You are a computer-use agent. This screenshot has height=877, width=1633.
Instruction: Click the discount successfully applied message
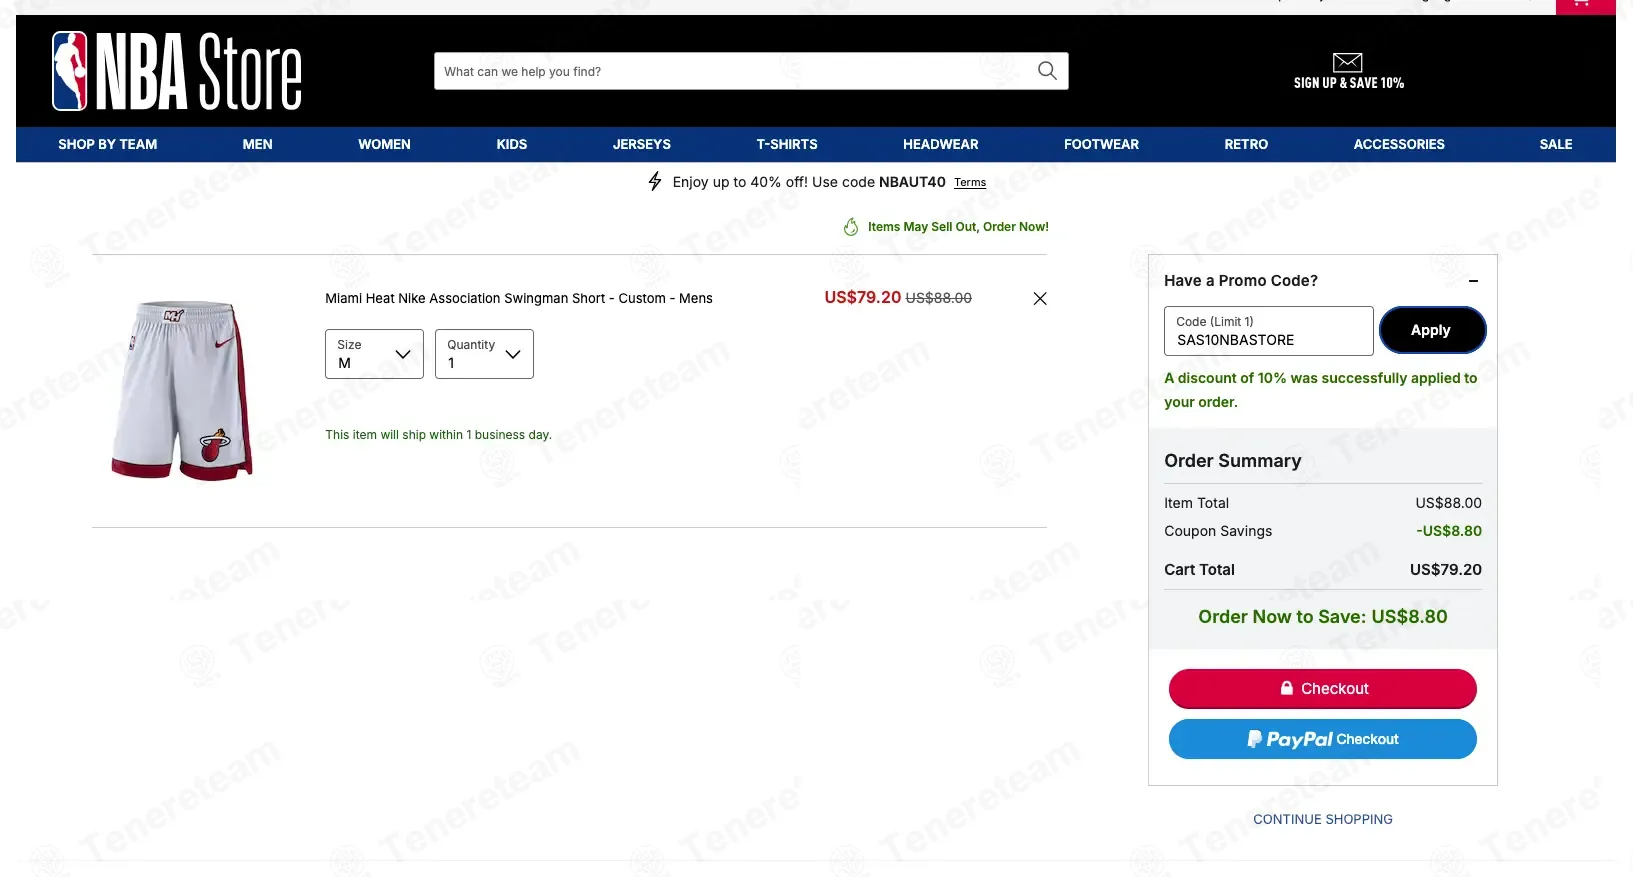1320,390
